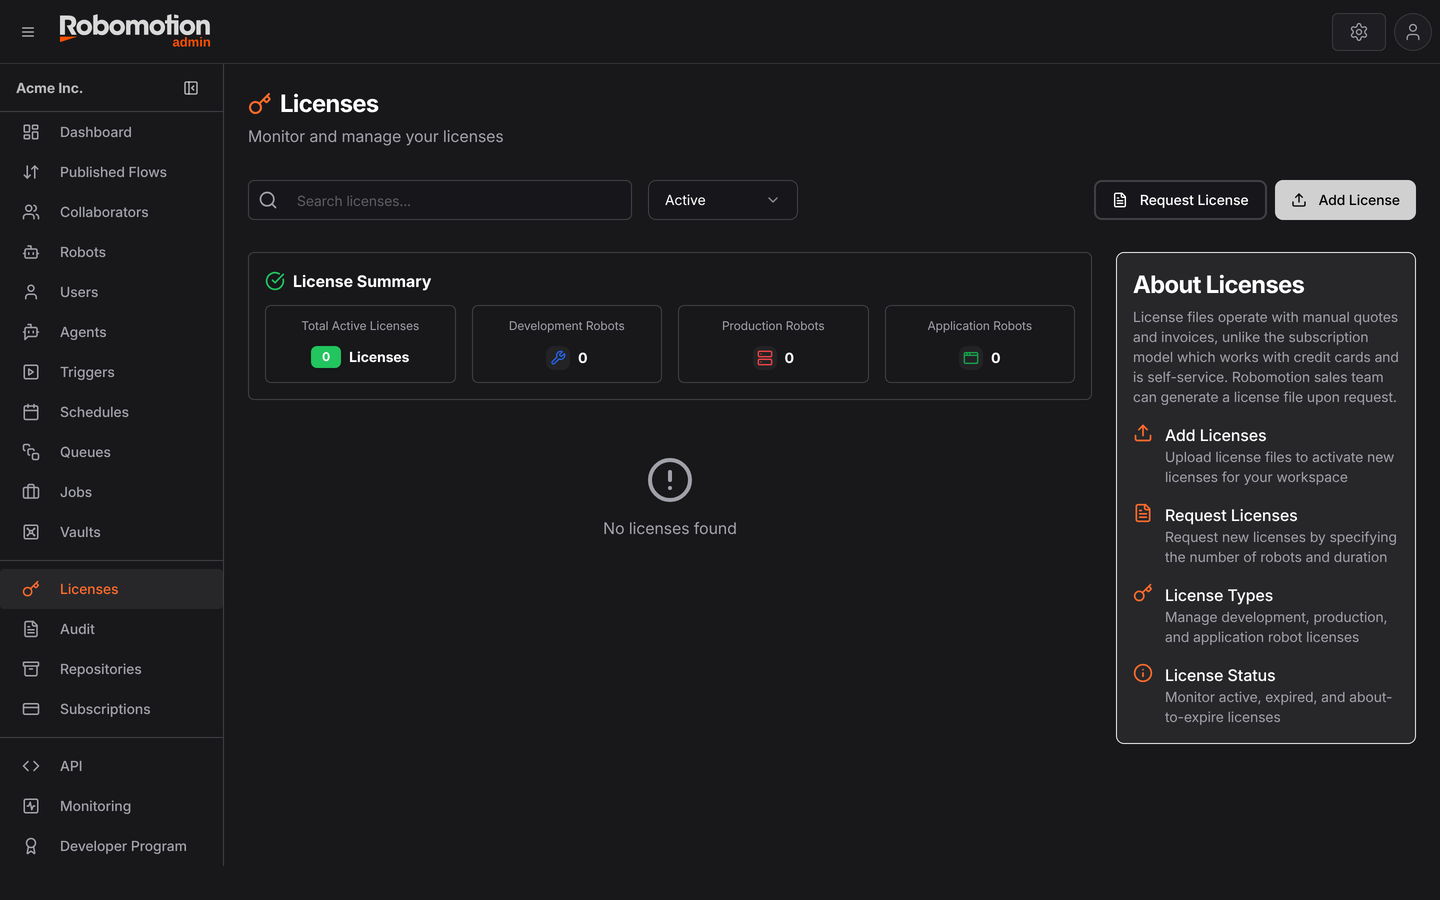Open the Active status filter dropdown
The width and height of the screenshot is (1440, 900).
[x=723, y=200]
